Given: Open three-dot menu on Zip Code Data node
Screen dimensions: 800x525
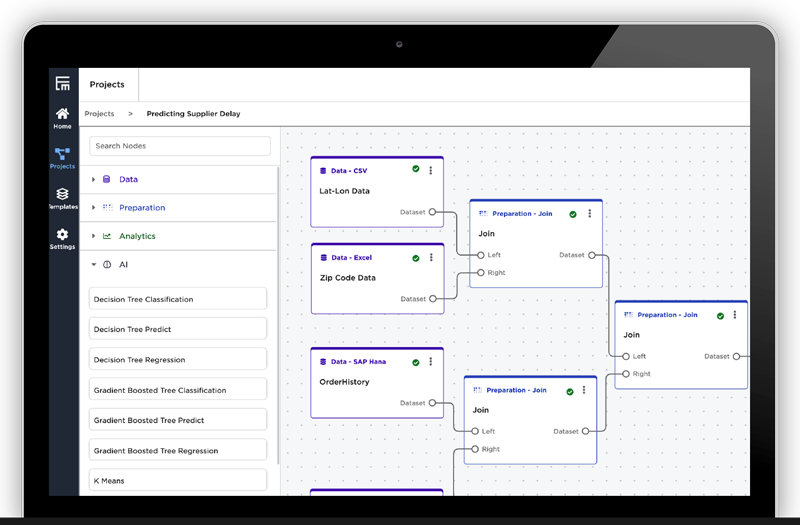Looking at the screenshot, I should [x=431, y=258].
